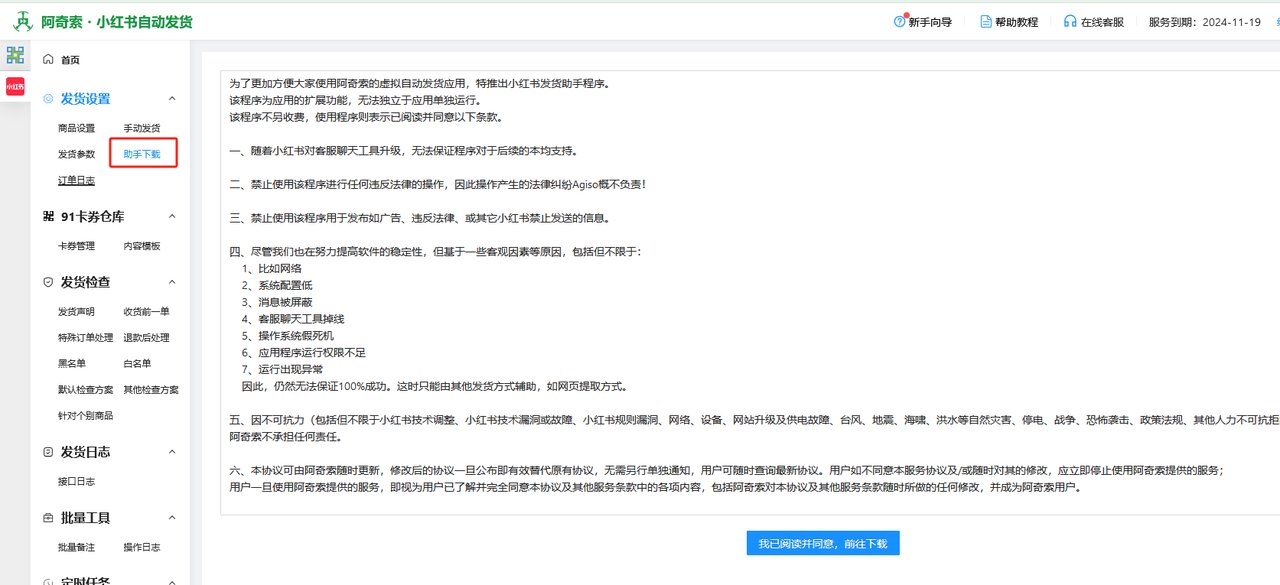Open the 帮助教程 document icon
The height and width of the screenshot is (585, 1280).
[x=985, y=20]
